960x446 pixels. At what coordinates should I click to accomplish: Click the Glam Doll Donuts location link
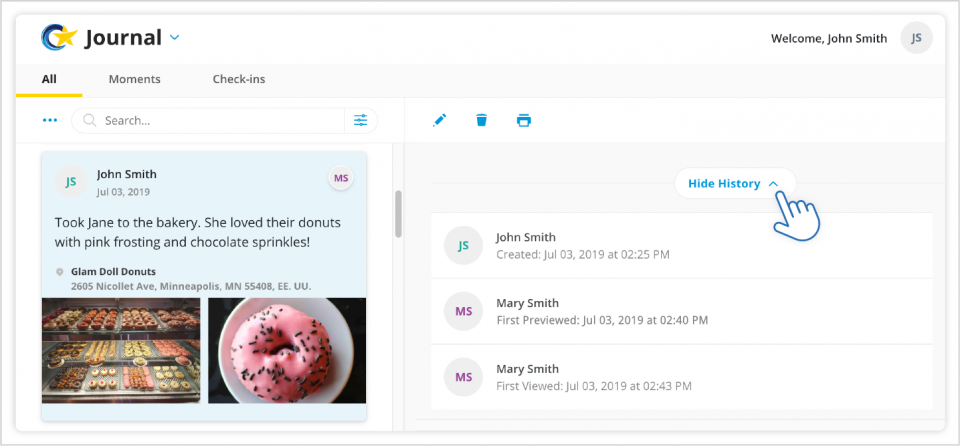click(113, 271)
